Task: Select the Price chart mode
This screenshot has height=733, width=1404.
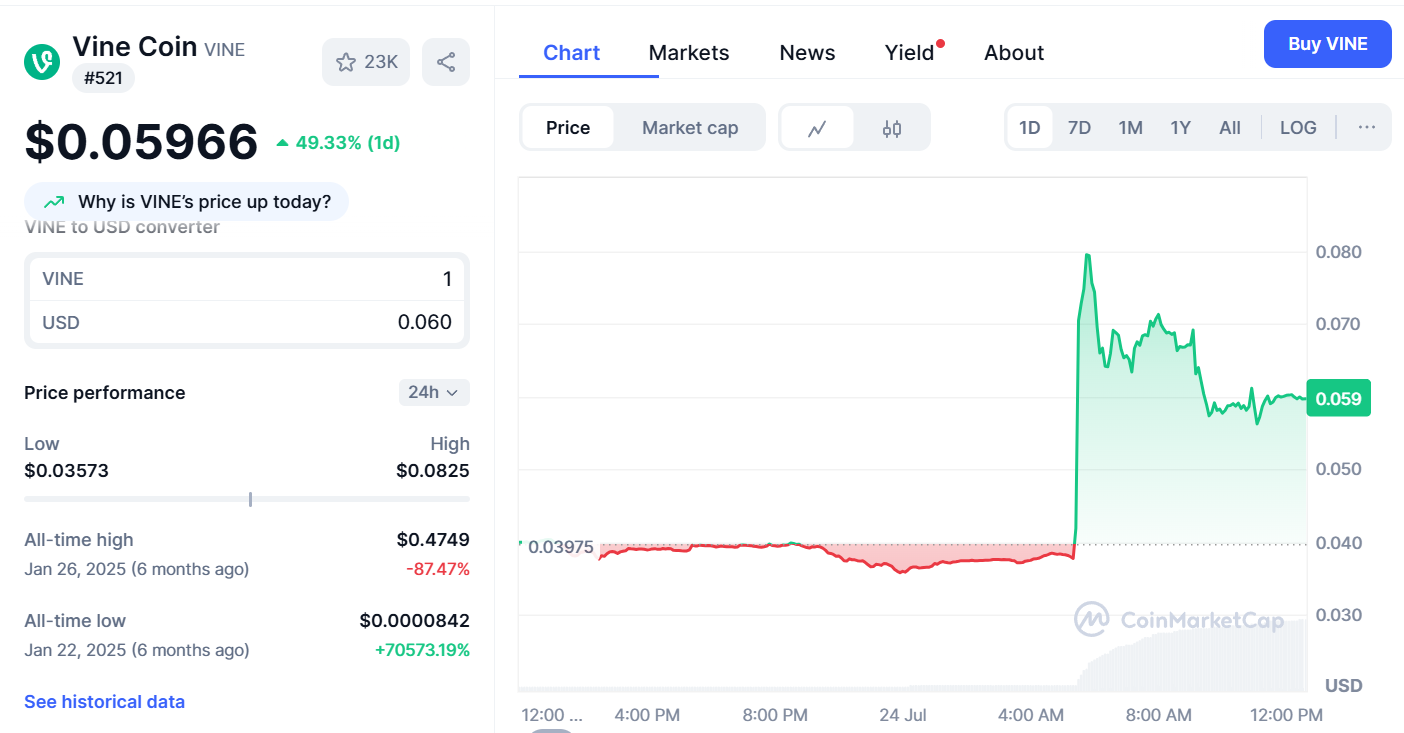Action: (x=568, y=128)
